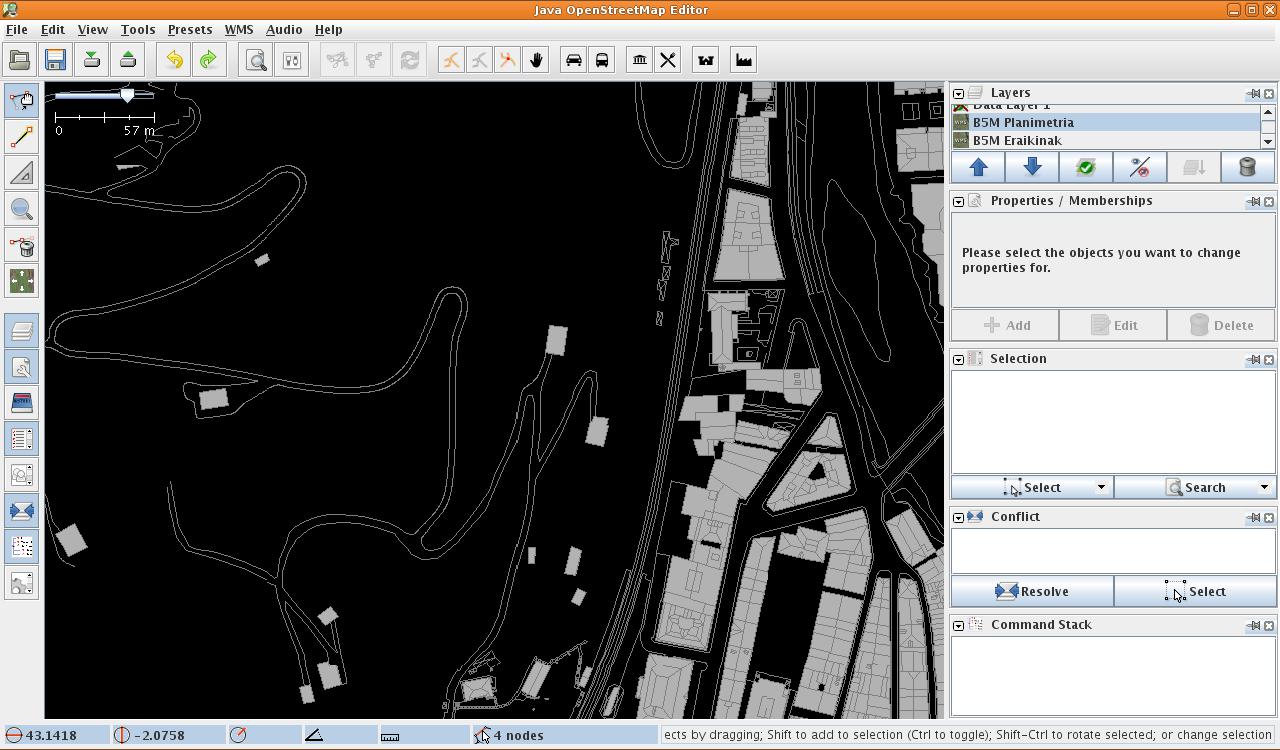
Task: Collapse the Properties / Memberships panel
Action: pos(958,201)
